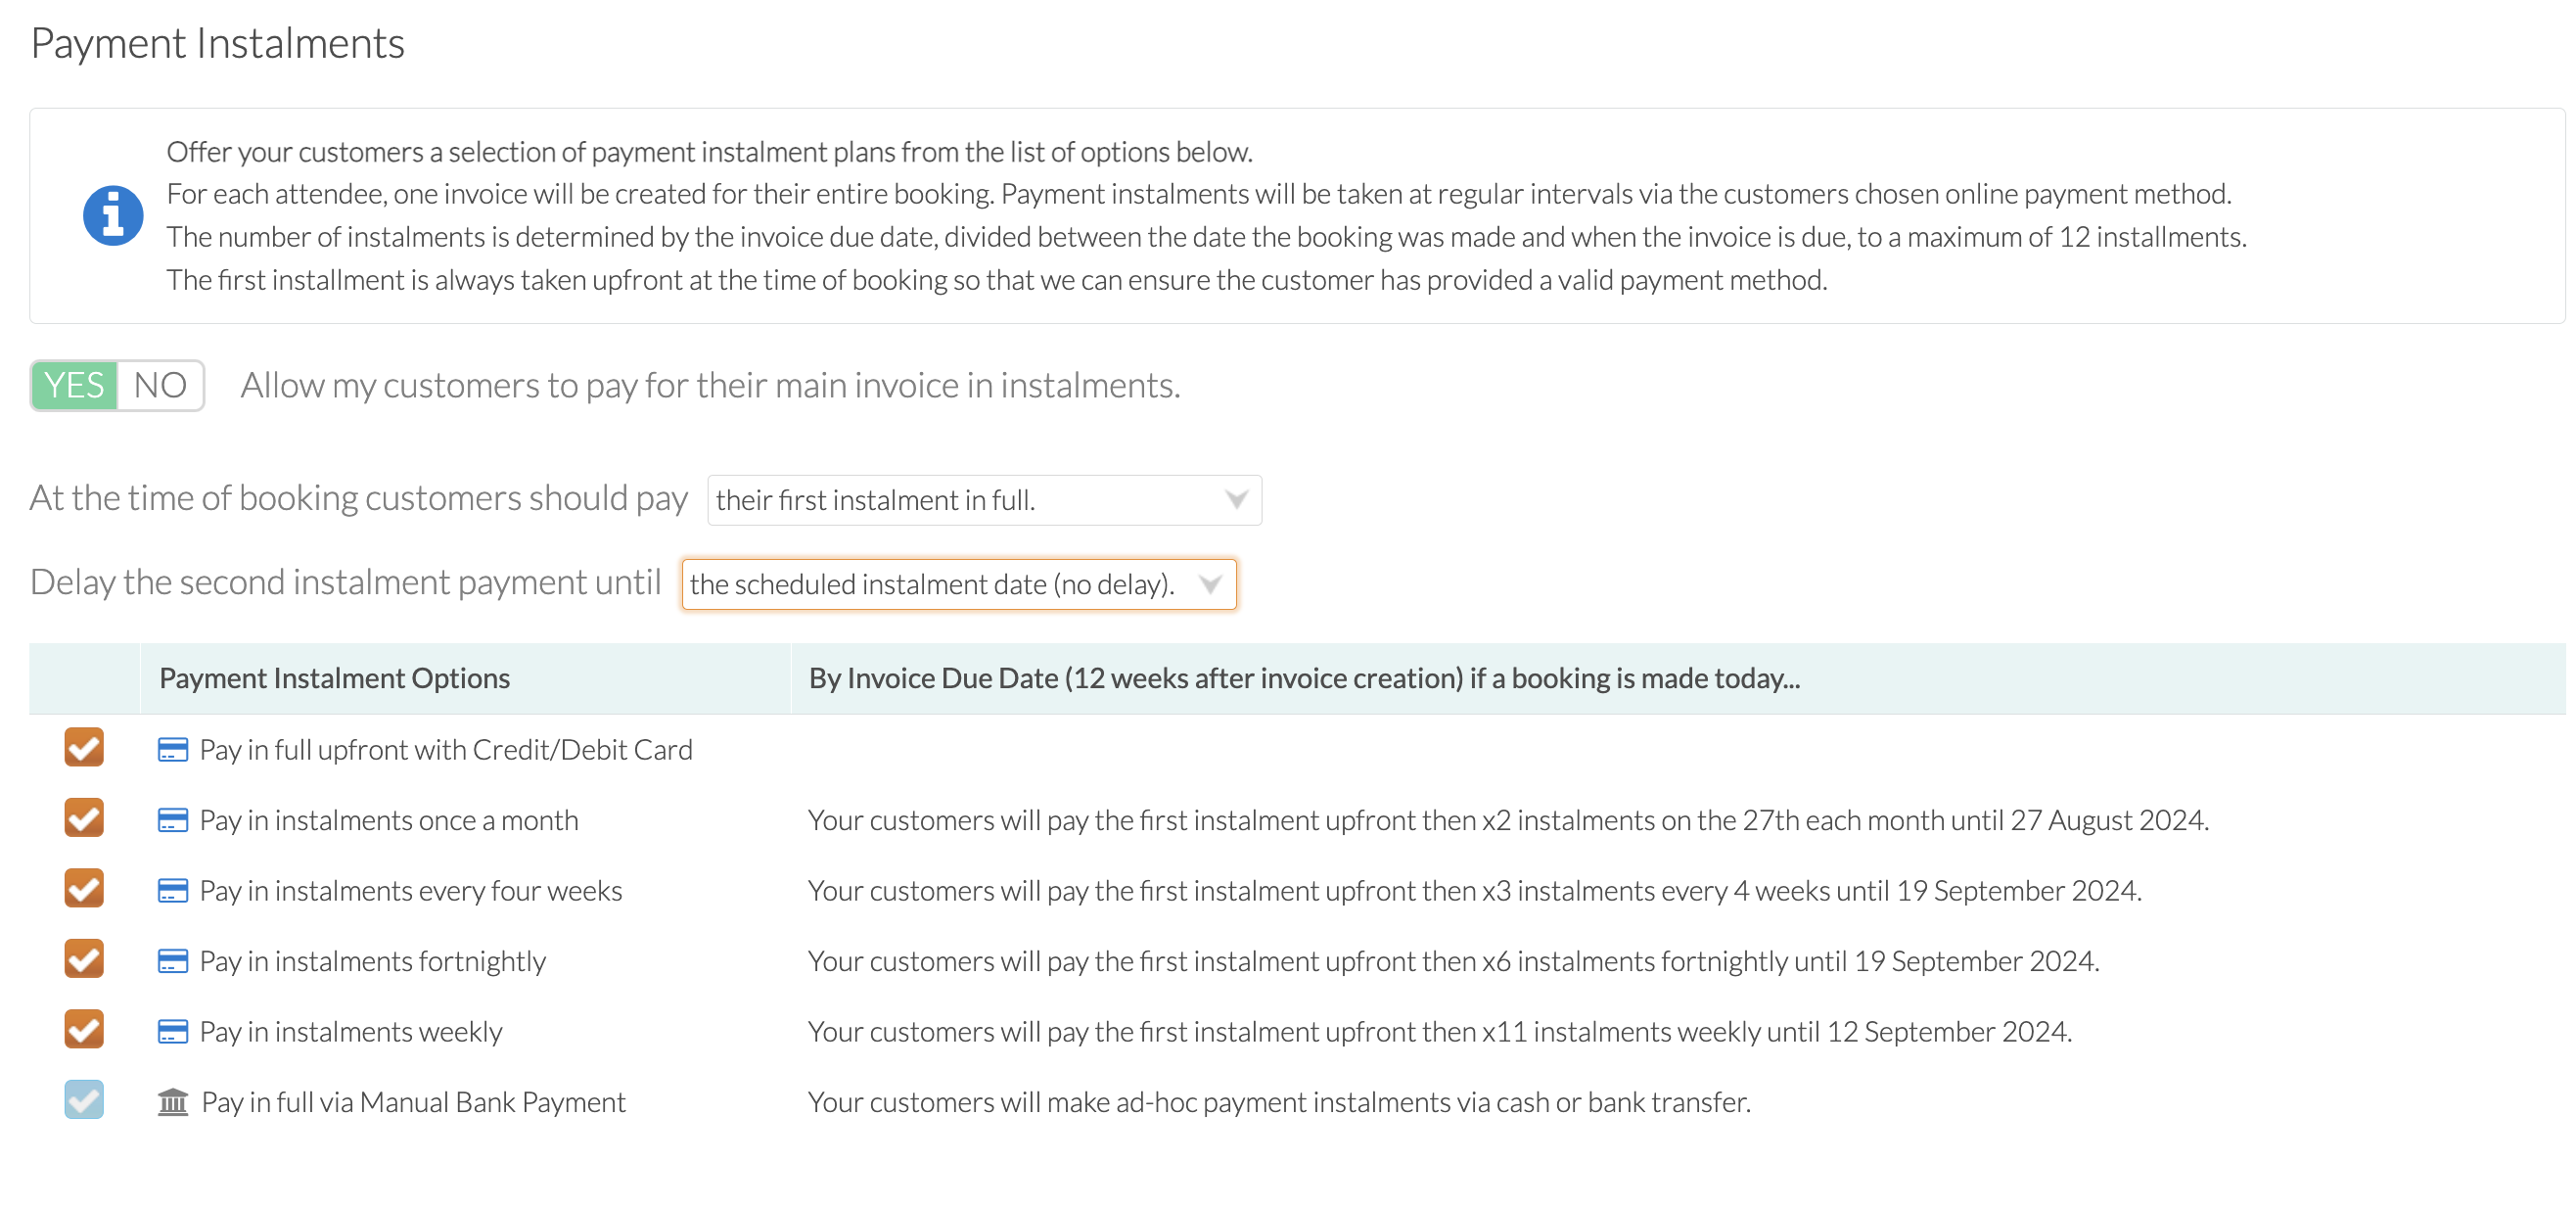Click description mentioning 'x11 instalments weekly'
Screen dimensions: 2576x1208
coord(1440,1032)
